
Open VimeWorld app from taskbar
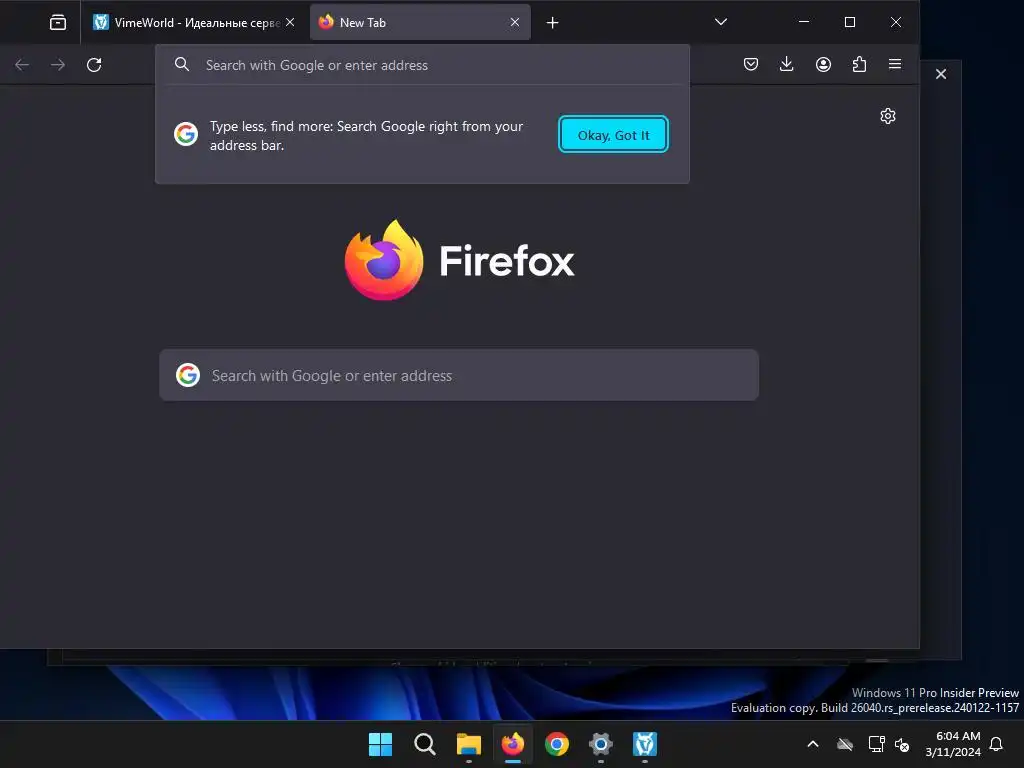645,744
